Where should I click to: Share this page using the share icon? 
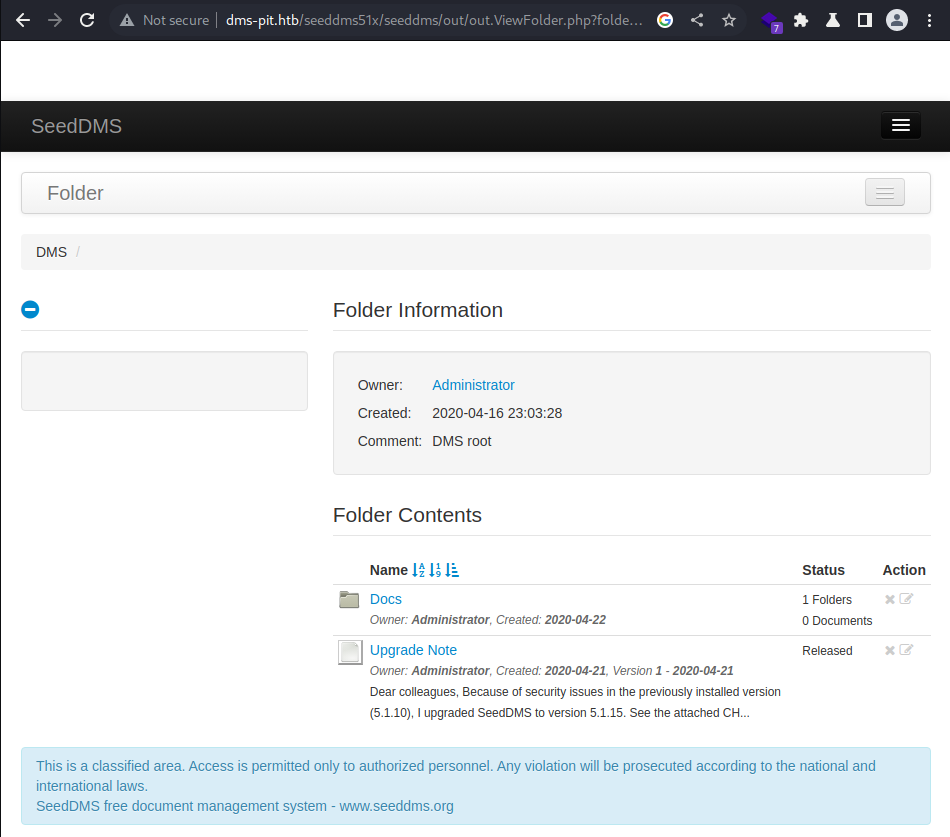pos(697,20)
